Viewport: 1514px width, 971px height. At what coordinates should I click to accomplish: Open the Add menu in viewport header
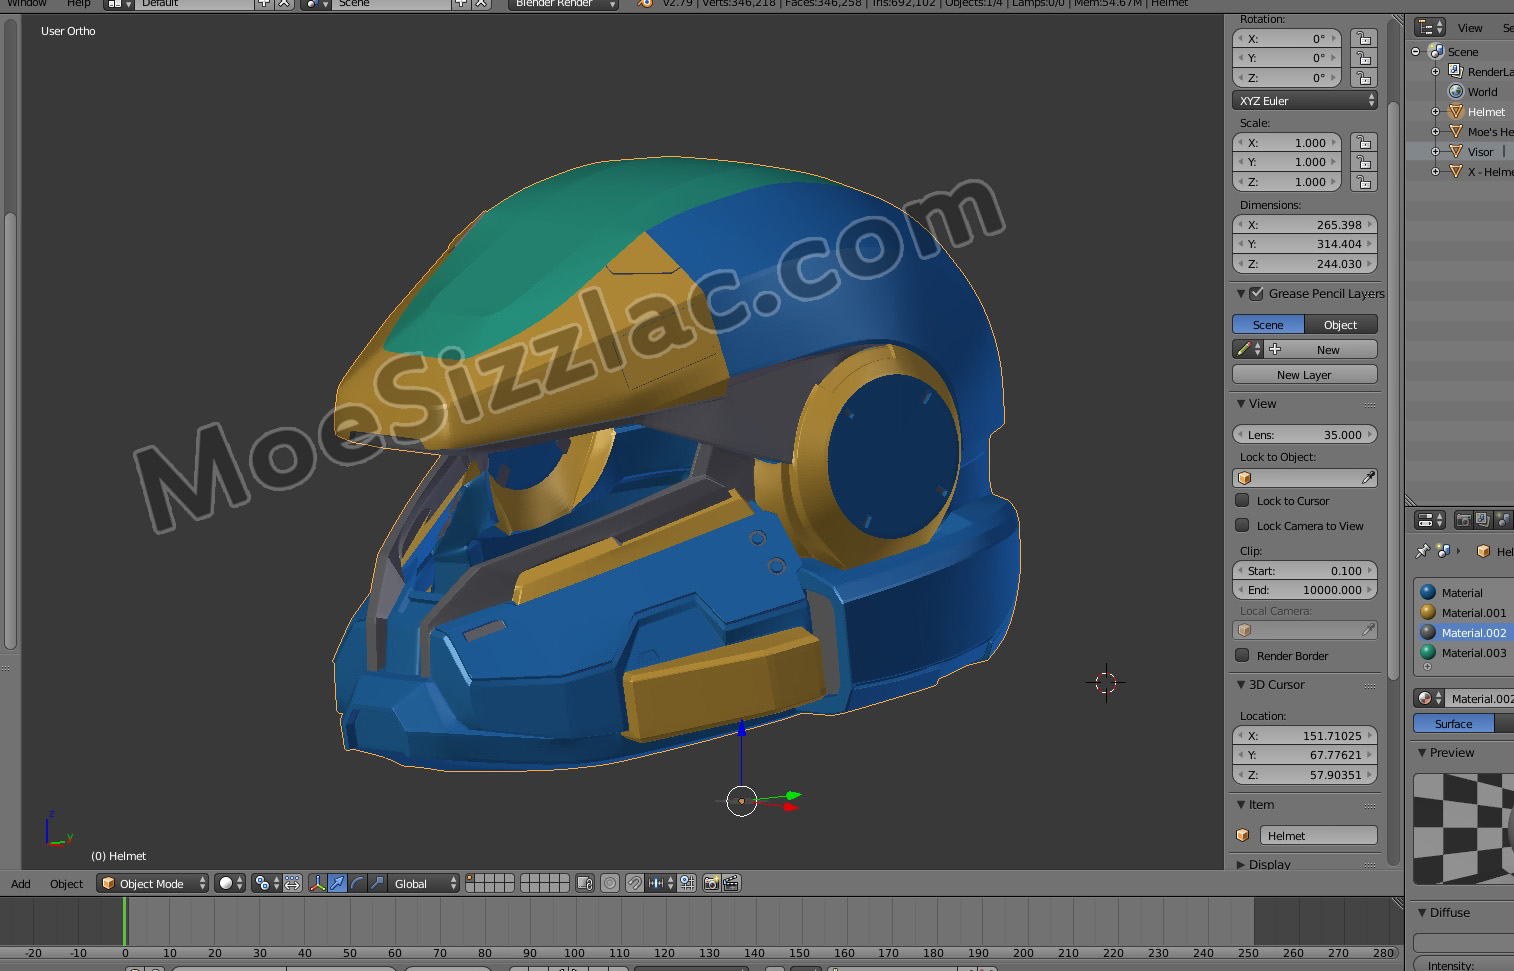(21, 884)
